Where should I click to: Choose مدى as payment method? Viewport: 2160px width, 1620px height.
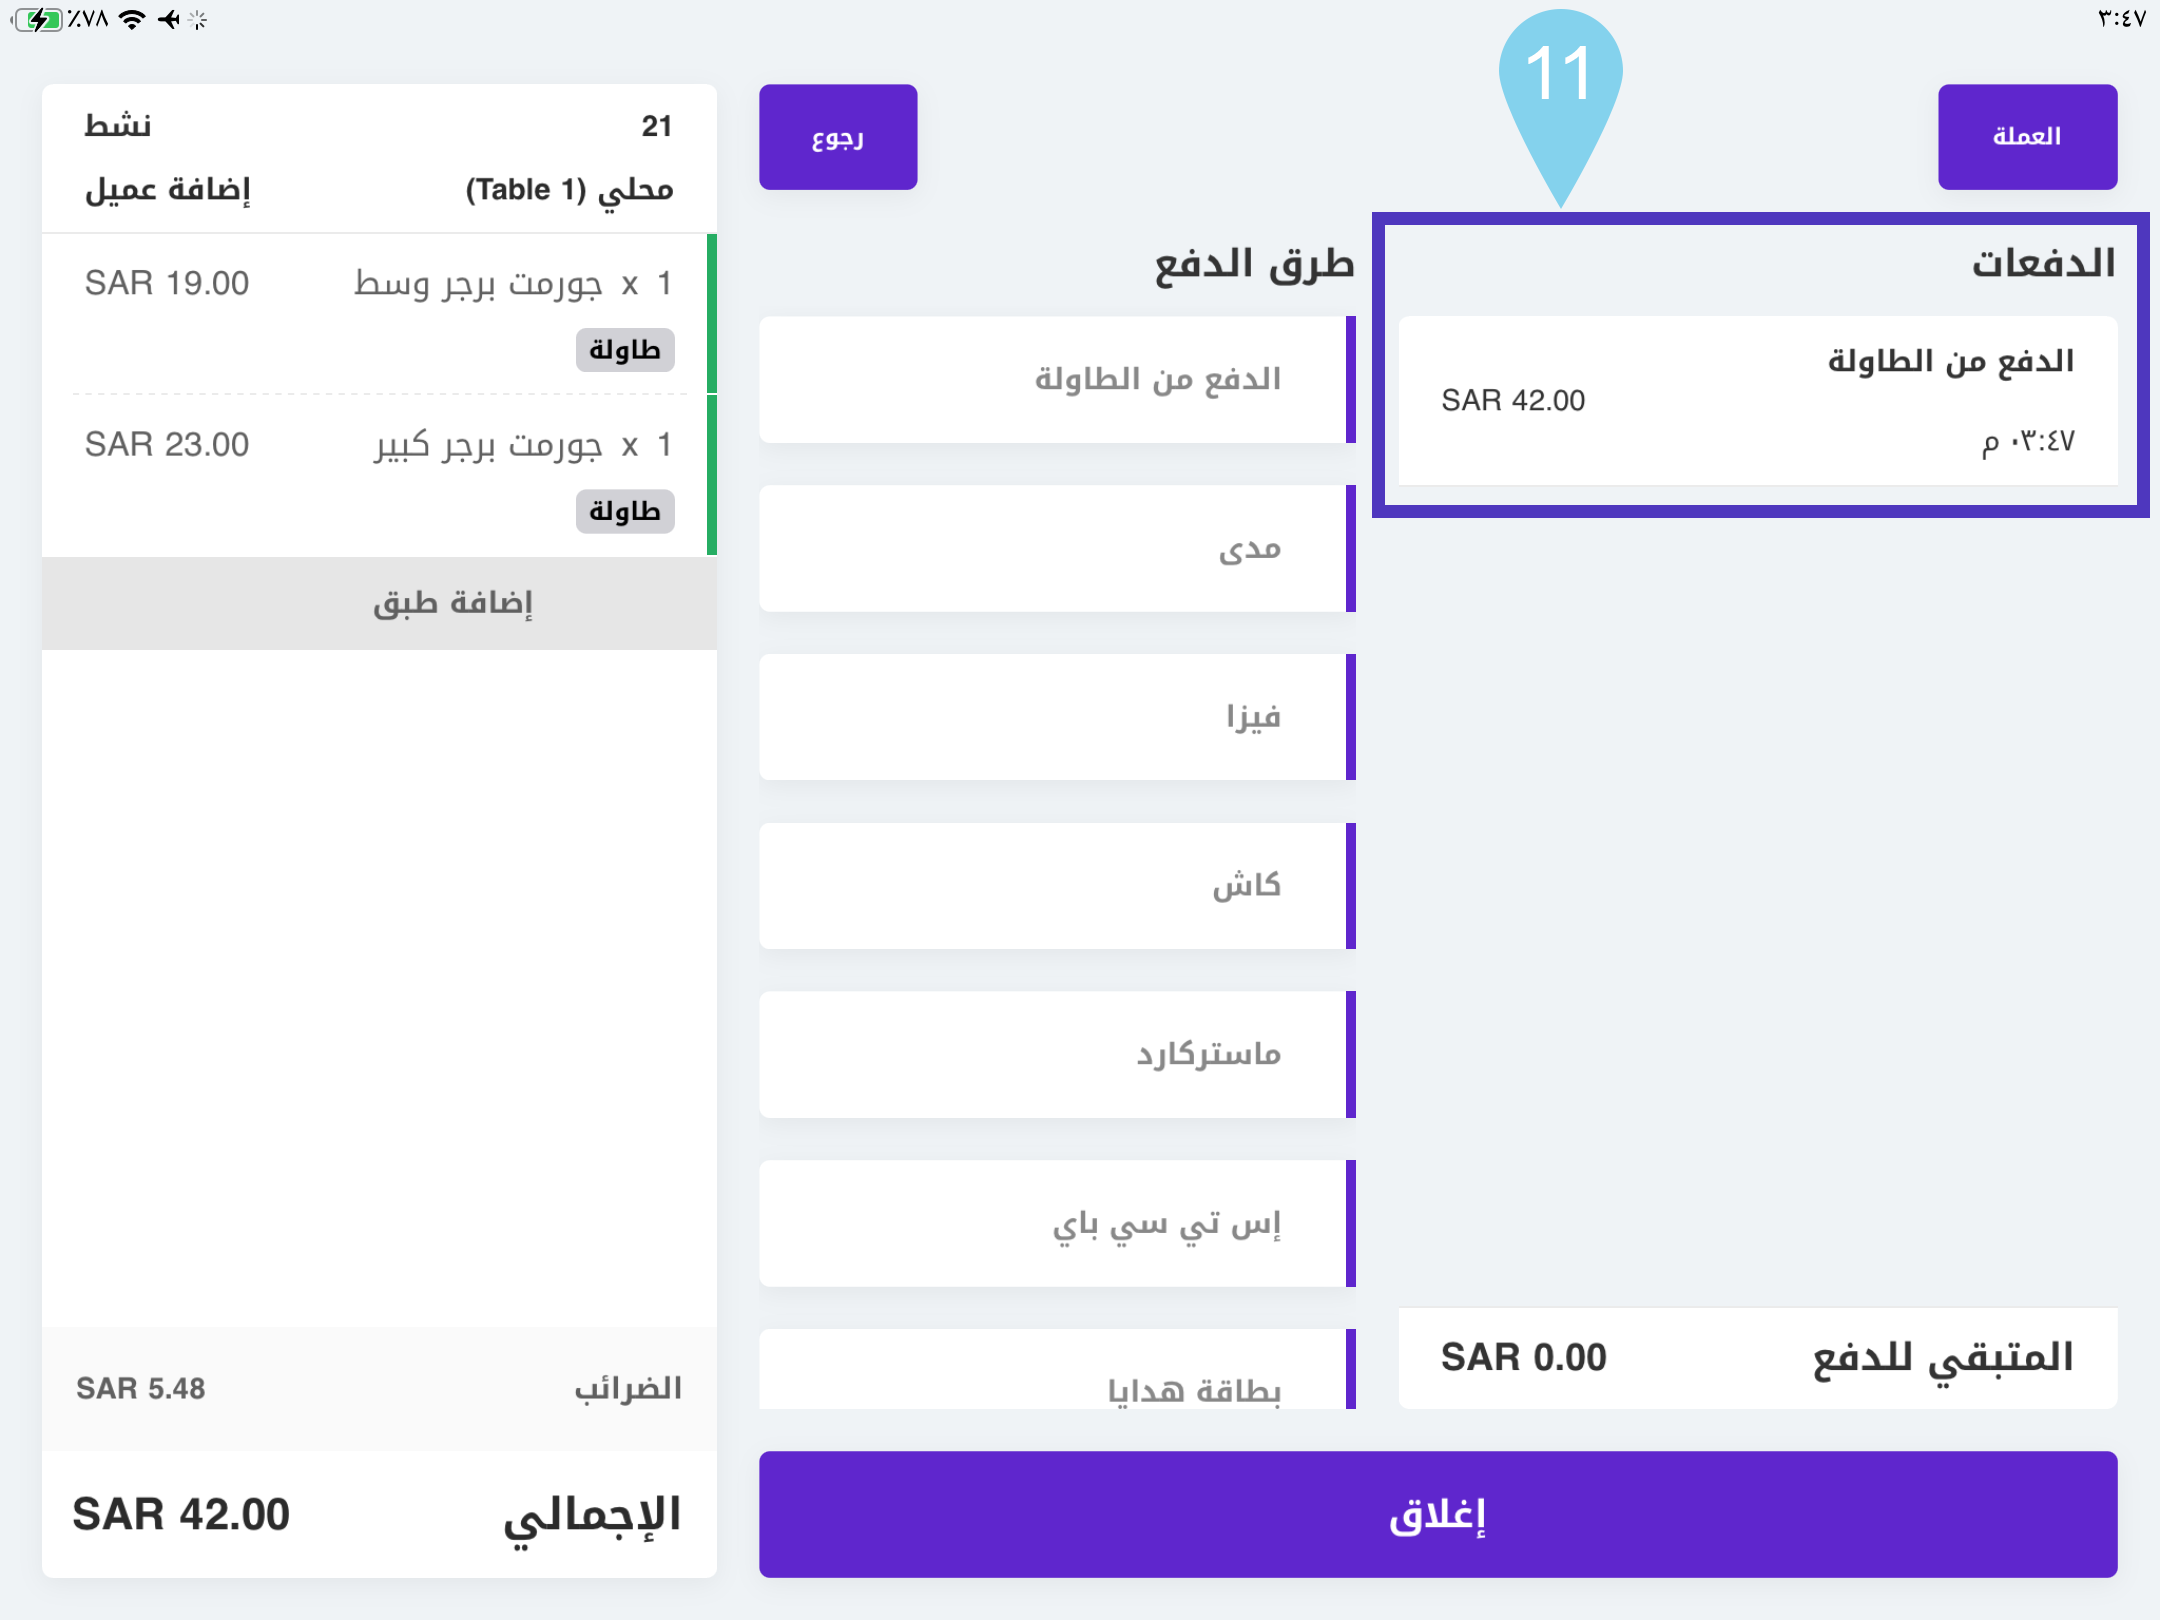click(x=1055, y=549)
